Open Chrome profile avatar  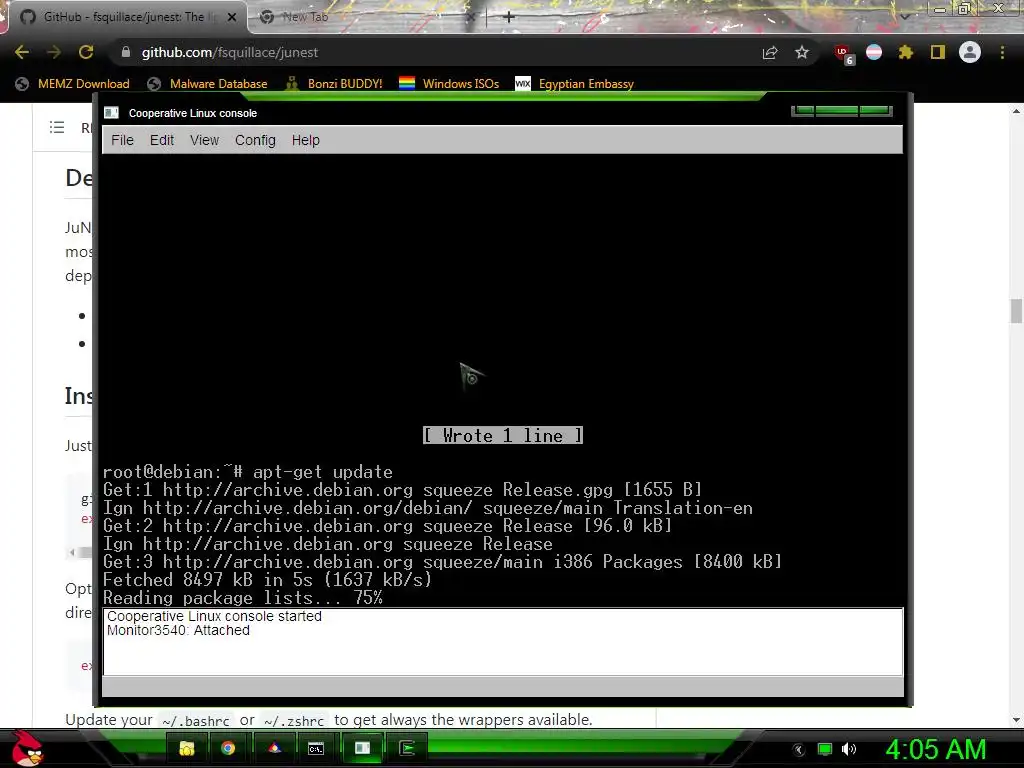tap(970, 52)
